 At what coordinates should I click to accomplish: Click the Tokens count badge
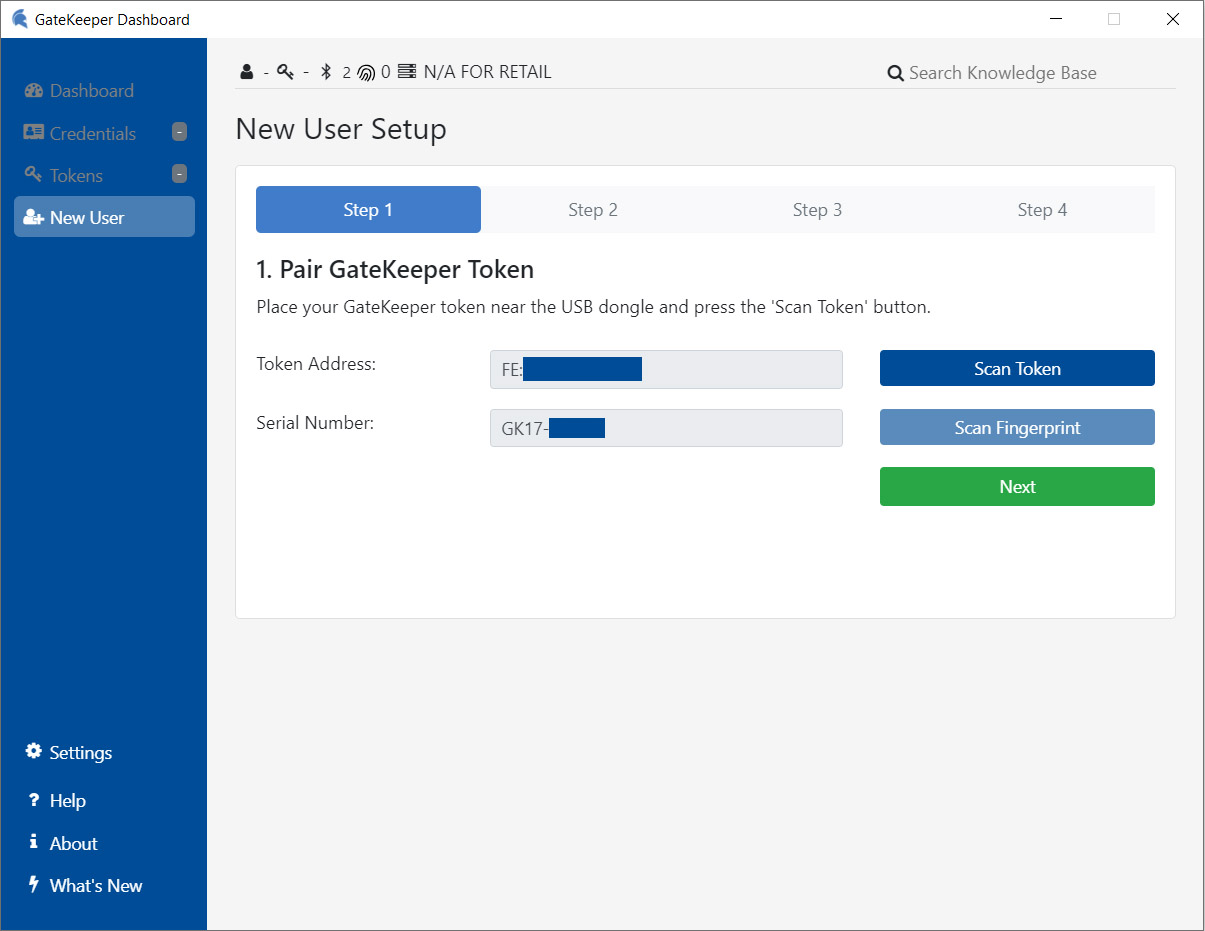coord(179,174)
